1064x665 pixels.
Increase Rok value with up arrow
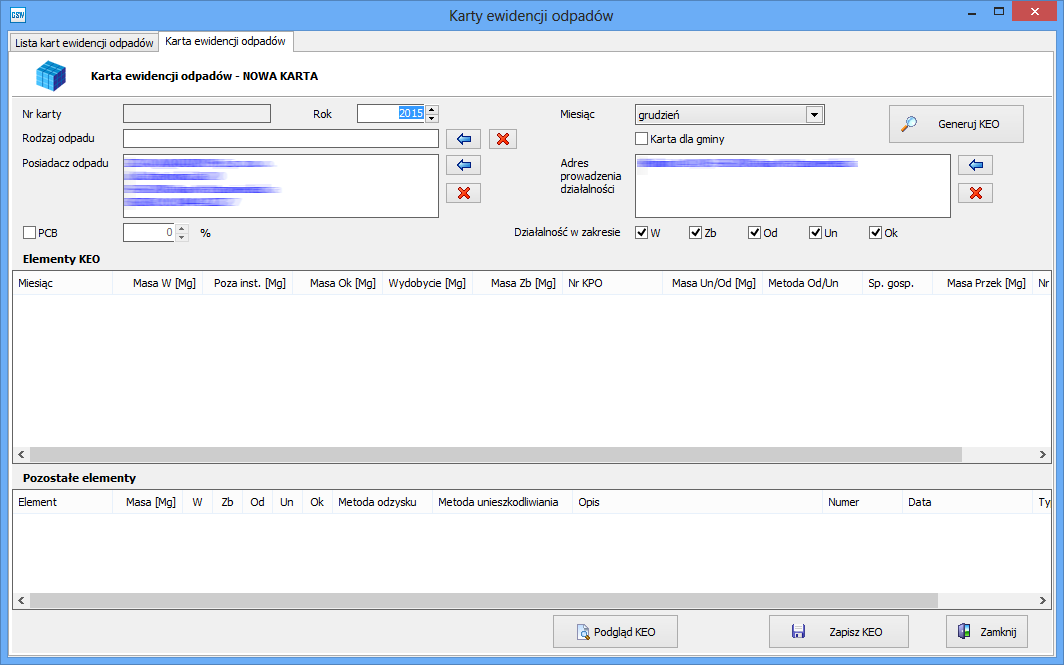click(432, 110)
